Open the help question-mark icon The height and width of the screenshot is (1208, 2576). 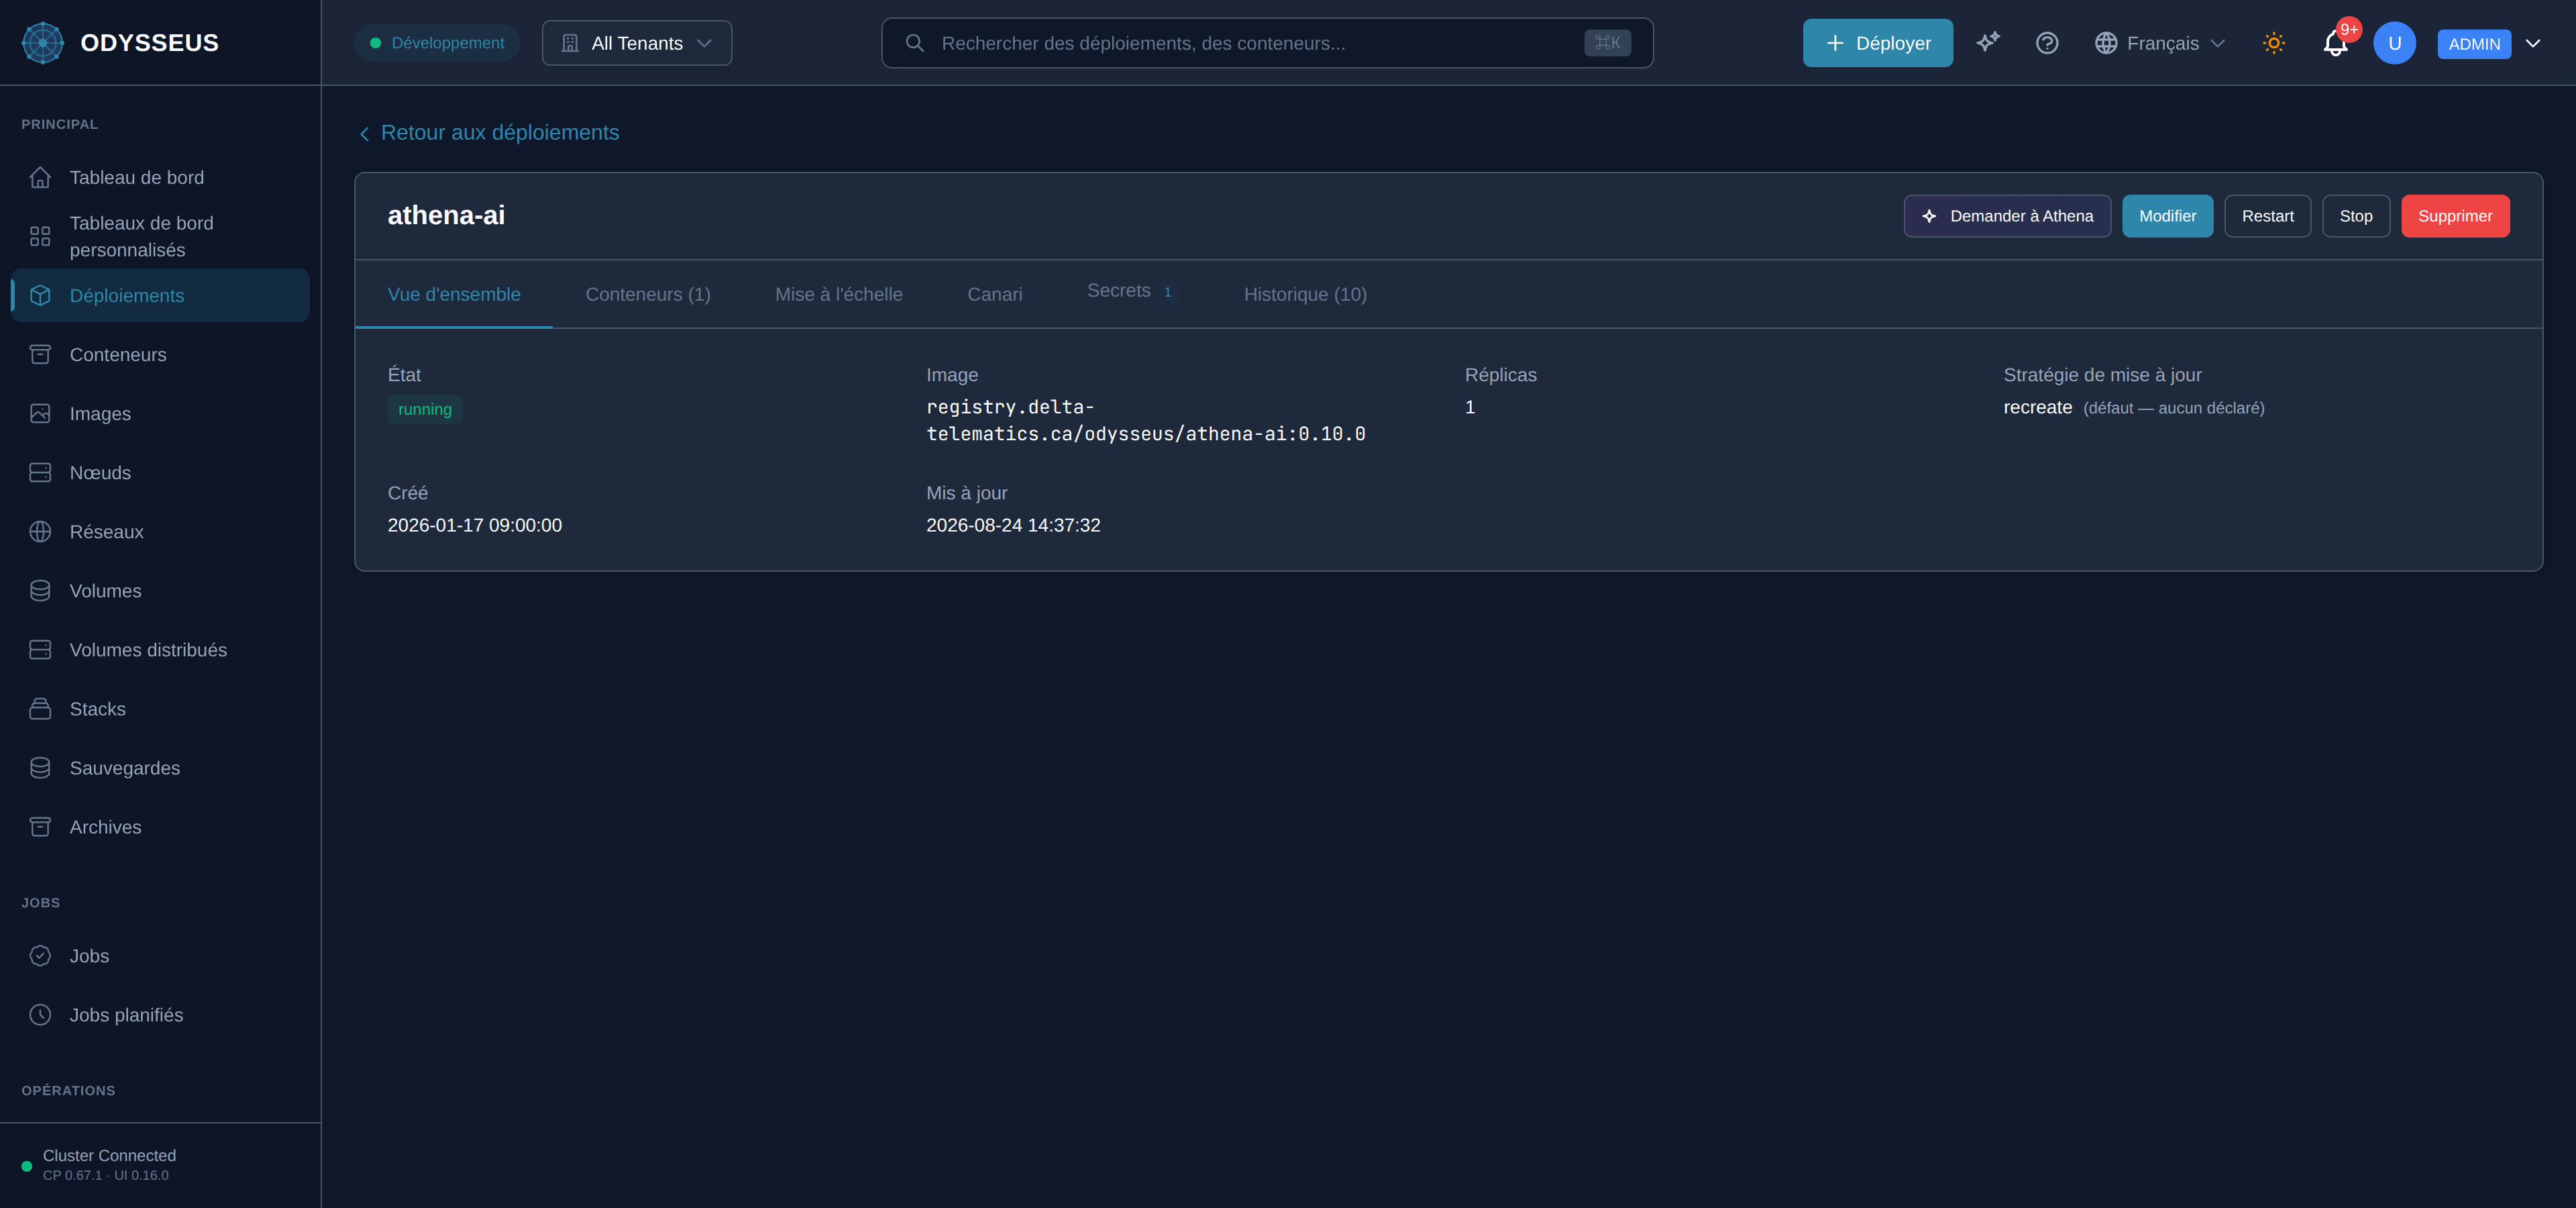point(2047,43)
